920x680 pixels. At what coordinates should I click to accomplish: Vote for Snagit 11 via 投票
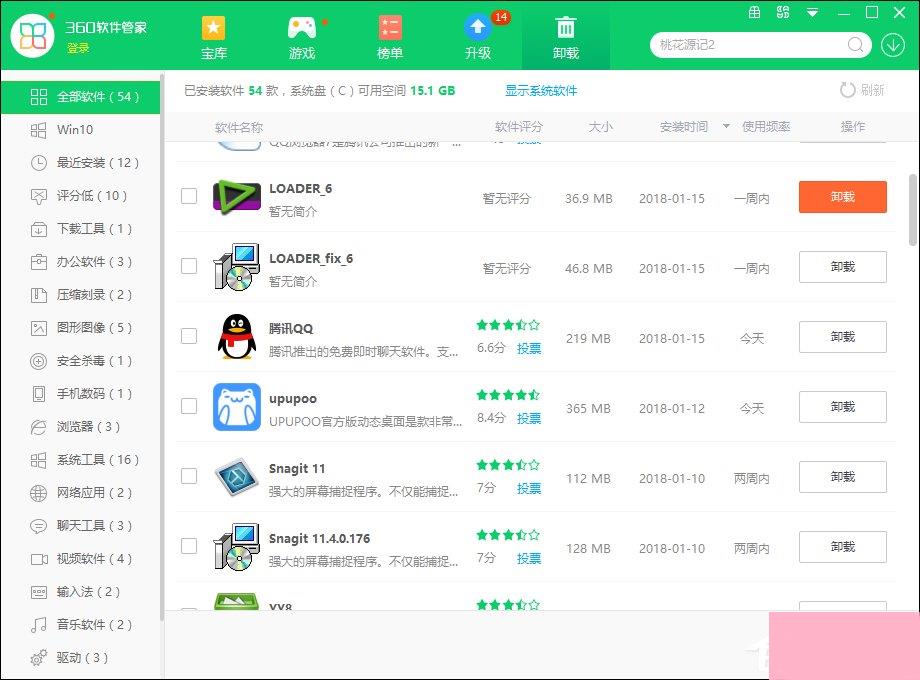[x=529, y=488]
